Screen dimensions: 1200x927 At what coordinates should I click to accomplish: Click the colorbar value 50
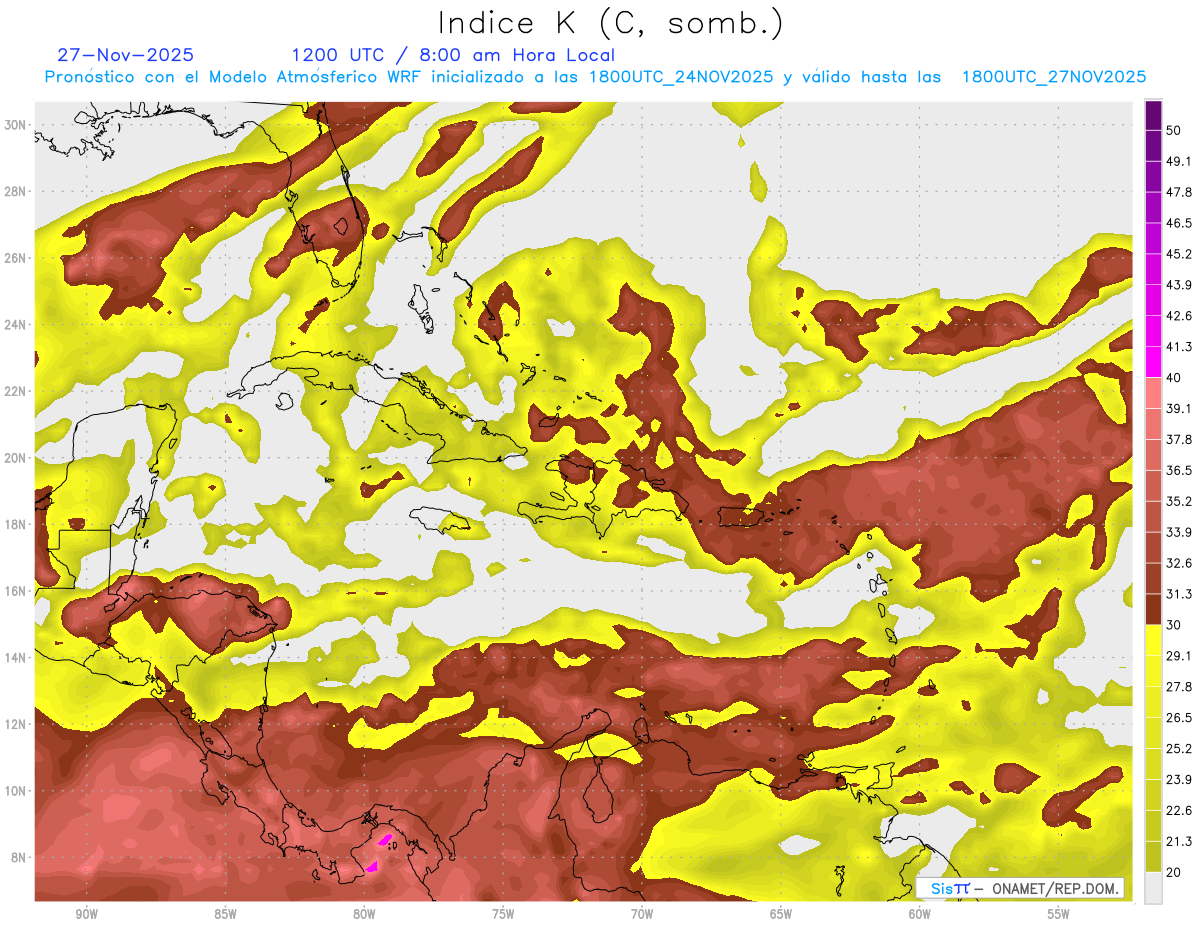point(1175,130)
